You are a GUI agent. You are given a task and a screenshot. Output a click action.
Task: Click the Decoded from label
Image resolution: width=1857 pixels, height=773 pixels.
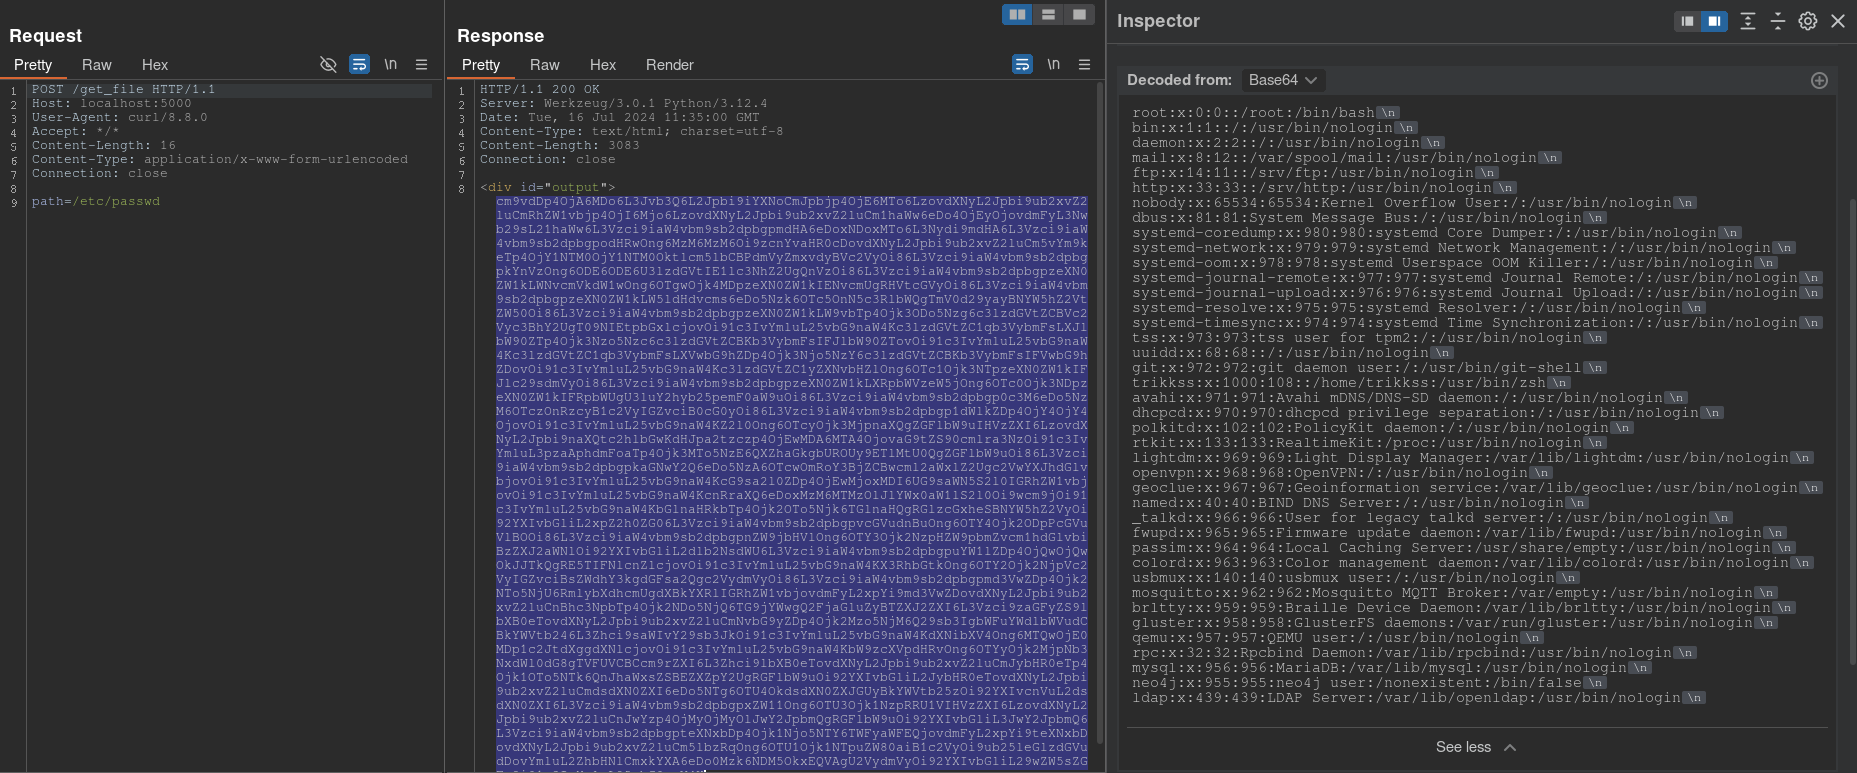(x=1179, y=80)
